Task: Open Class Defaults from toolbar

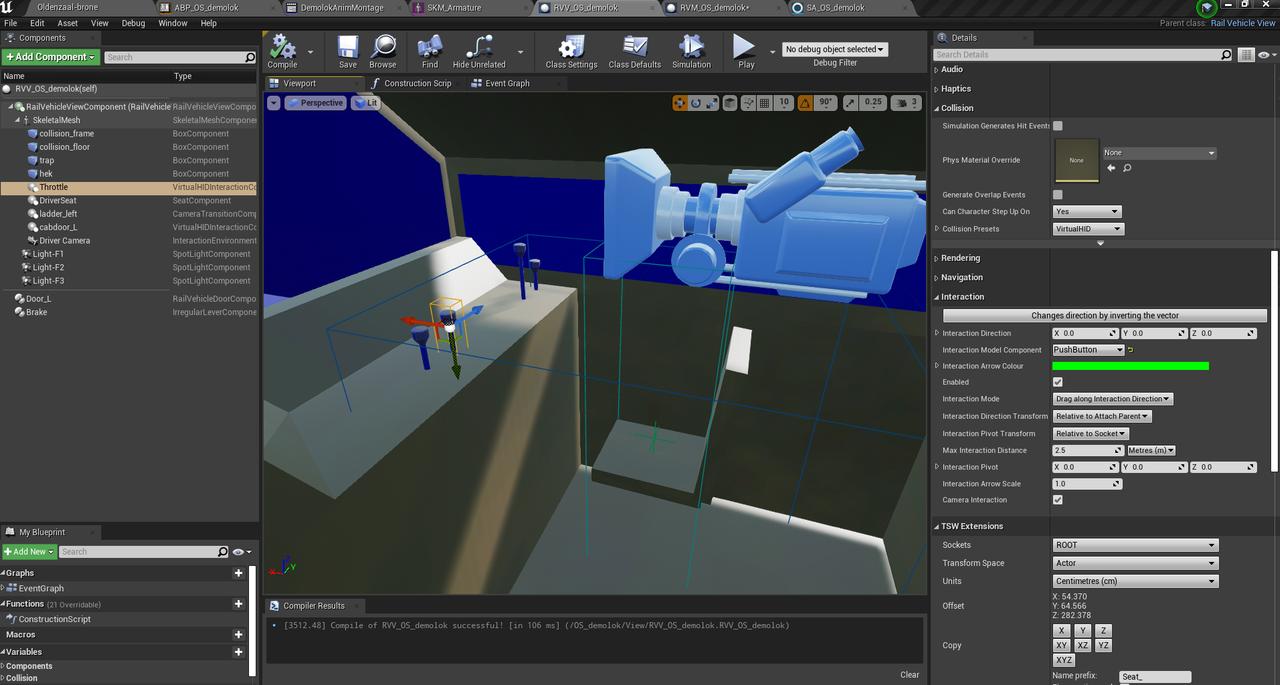Action: coord(635,51)
